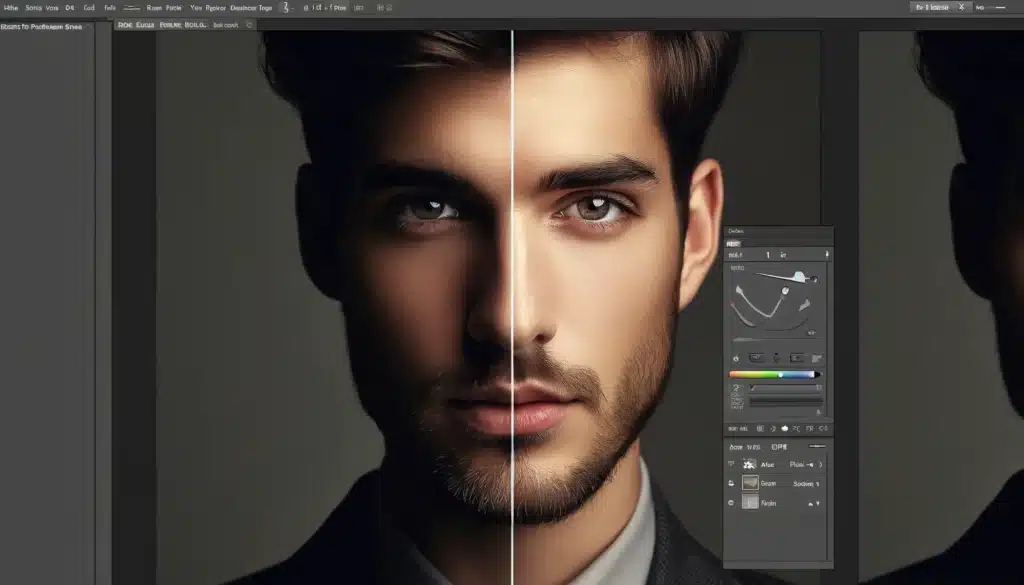Switch to the 'BOILG.' tab
The image size is (1024, 585).
point(195,25)
